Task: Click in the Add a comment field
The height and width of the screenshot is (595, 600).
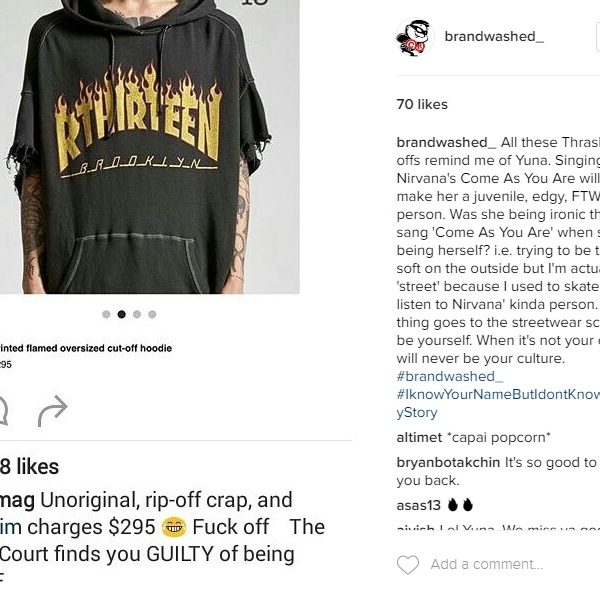Action: click(487, 564)
